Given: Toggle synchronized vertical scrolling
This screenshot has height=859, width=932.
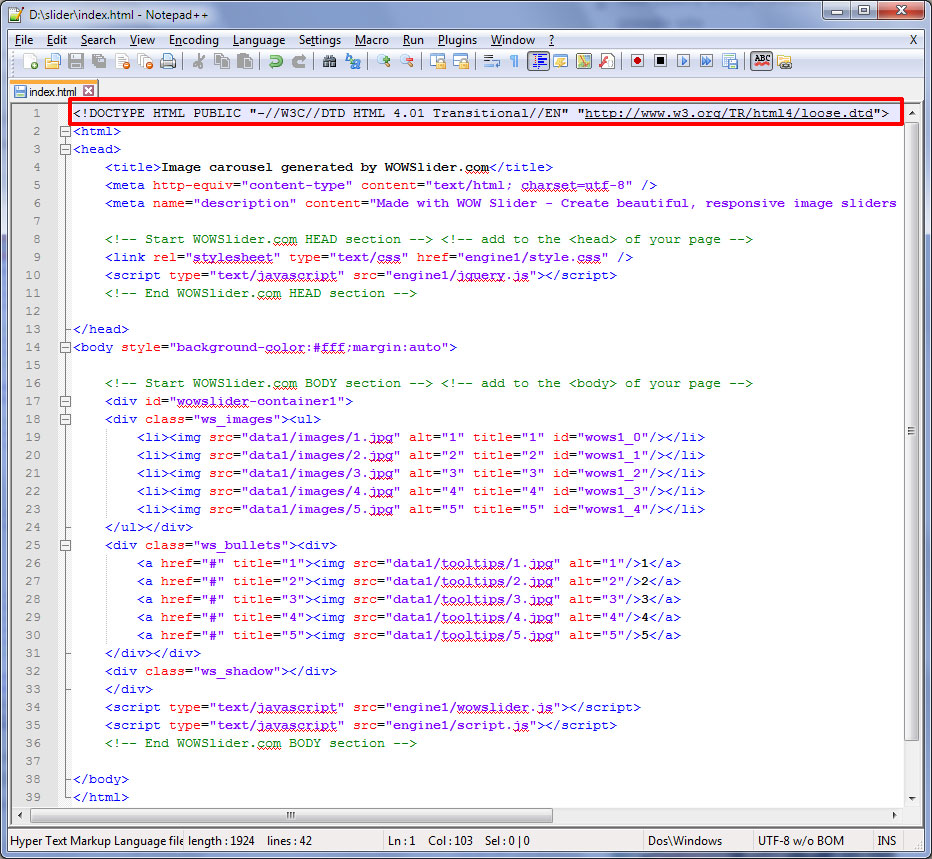Looking at the screenshot, I should point(437,61).
